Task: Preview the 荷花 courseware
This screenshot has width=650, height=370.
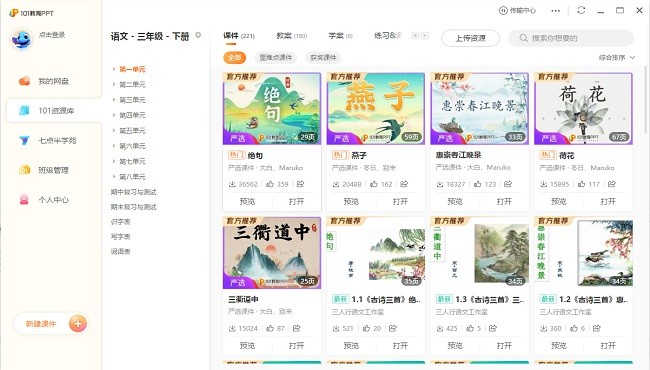Action: [x=559, y=201]
